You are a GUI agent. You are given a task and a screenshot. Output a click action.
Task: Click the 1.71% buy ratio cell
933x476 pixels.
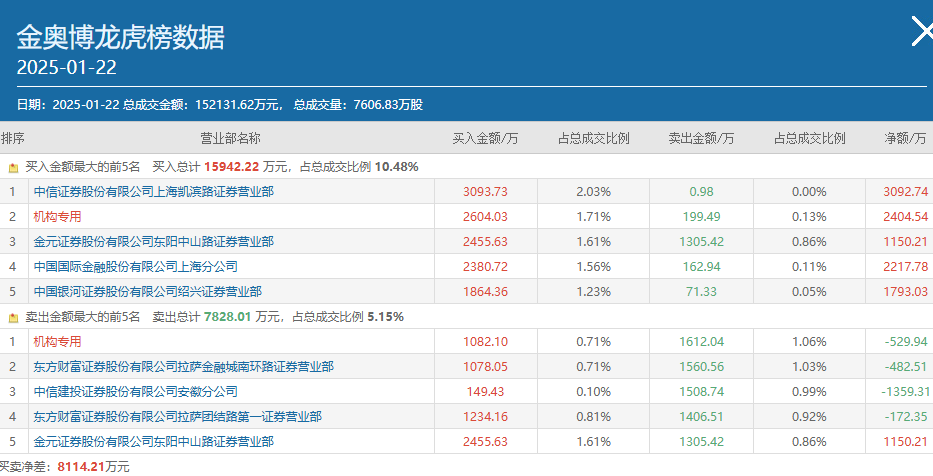coord(593,217)
